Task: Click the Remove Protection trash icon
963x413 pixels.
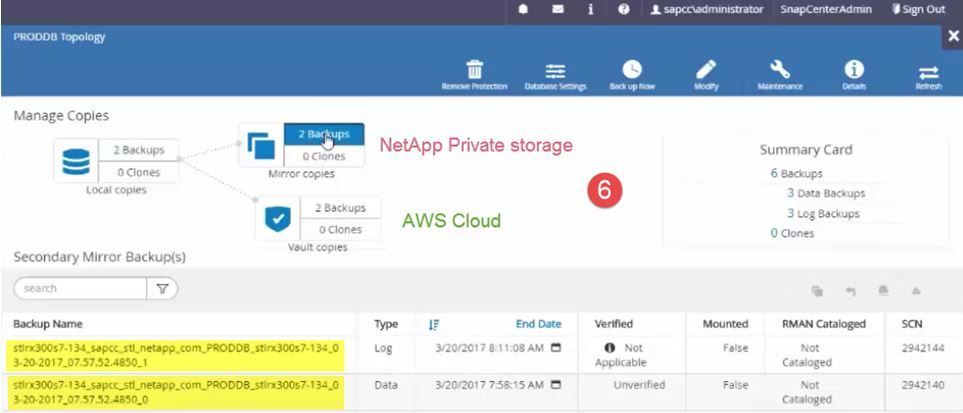Action: coord(475,69)
